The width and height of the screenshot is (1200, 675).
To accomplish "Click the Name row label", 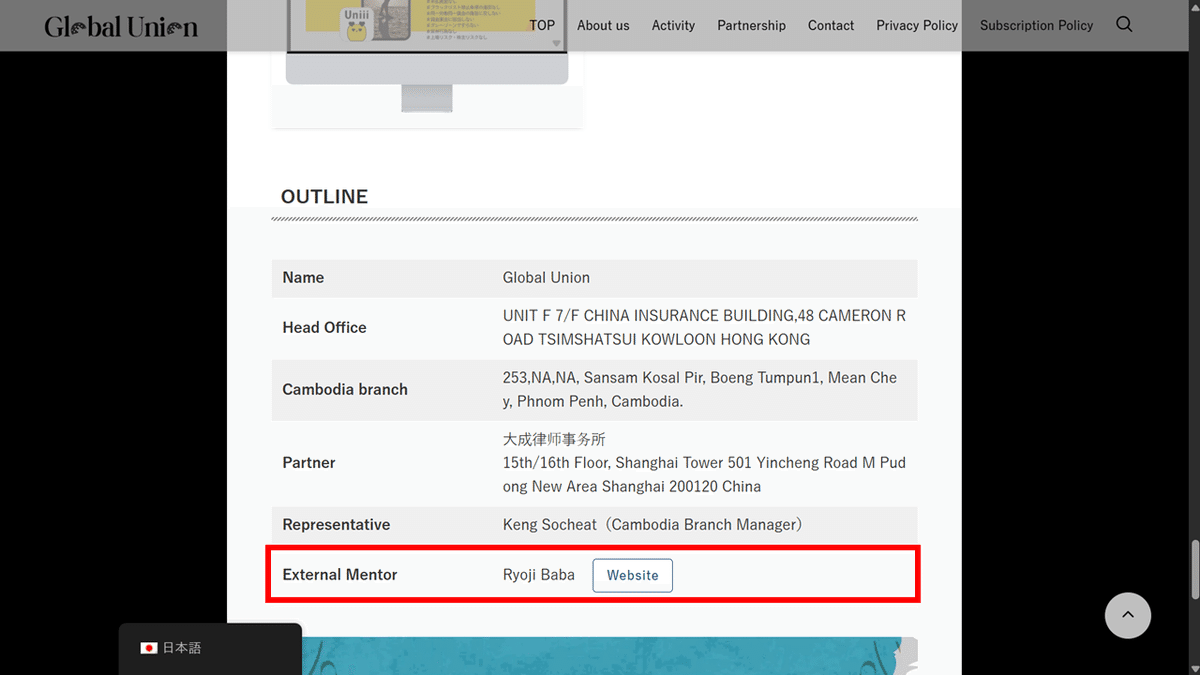I will point(303,277).
